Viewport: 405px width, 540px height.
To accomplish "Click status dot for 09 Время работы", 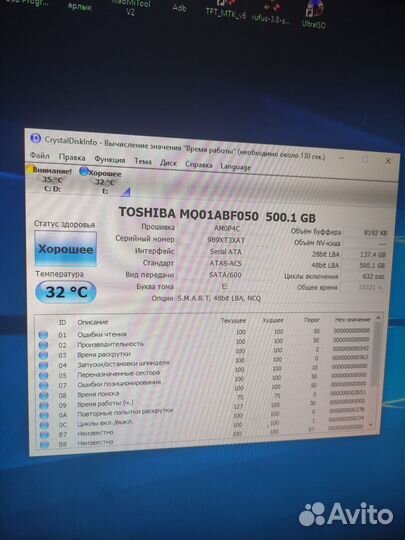I will [44, 406].
